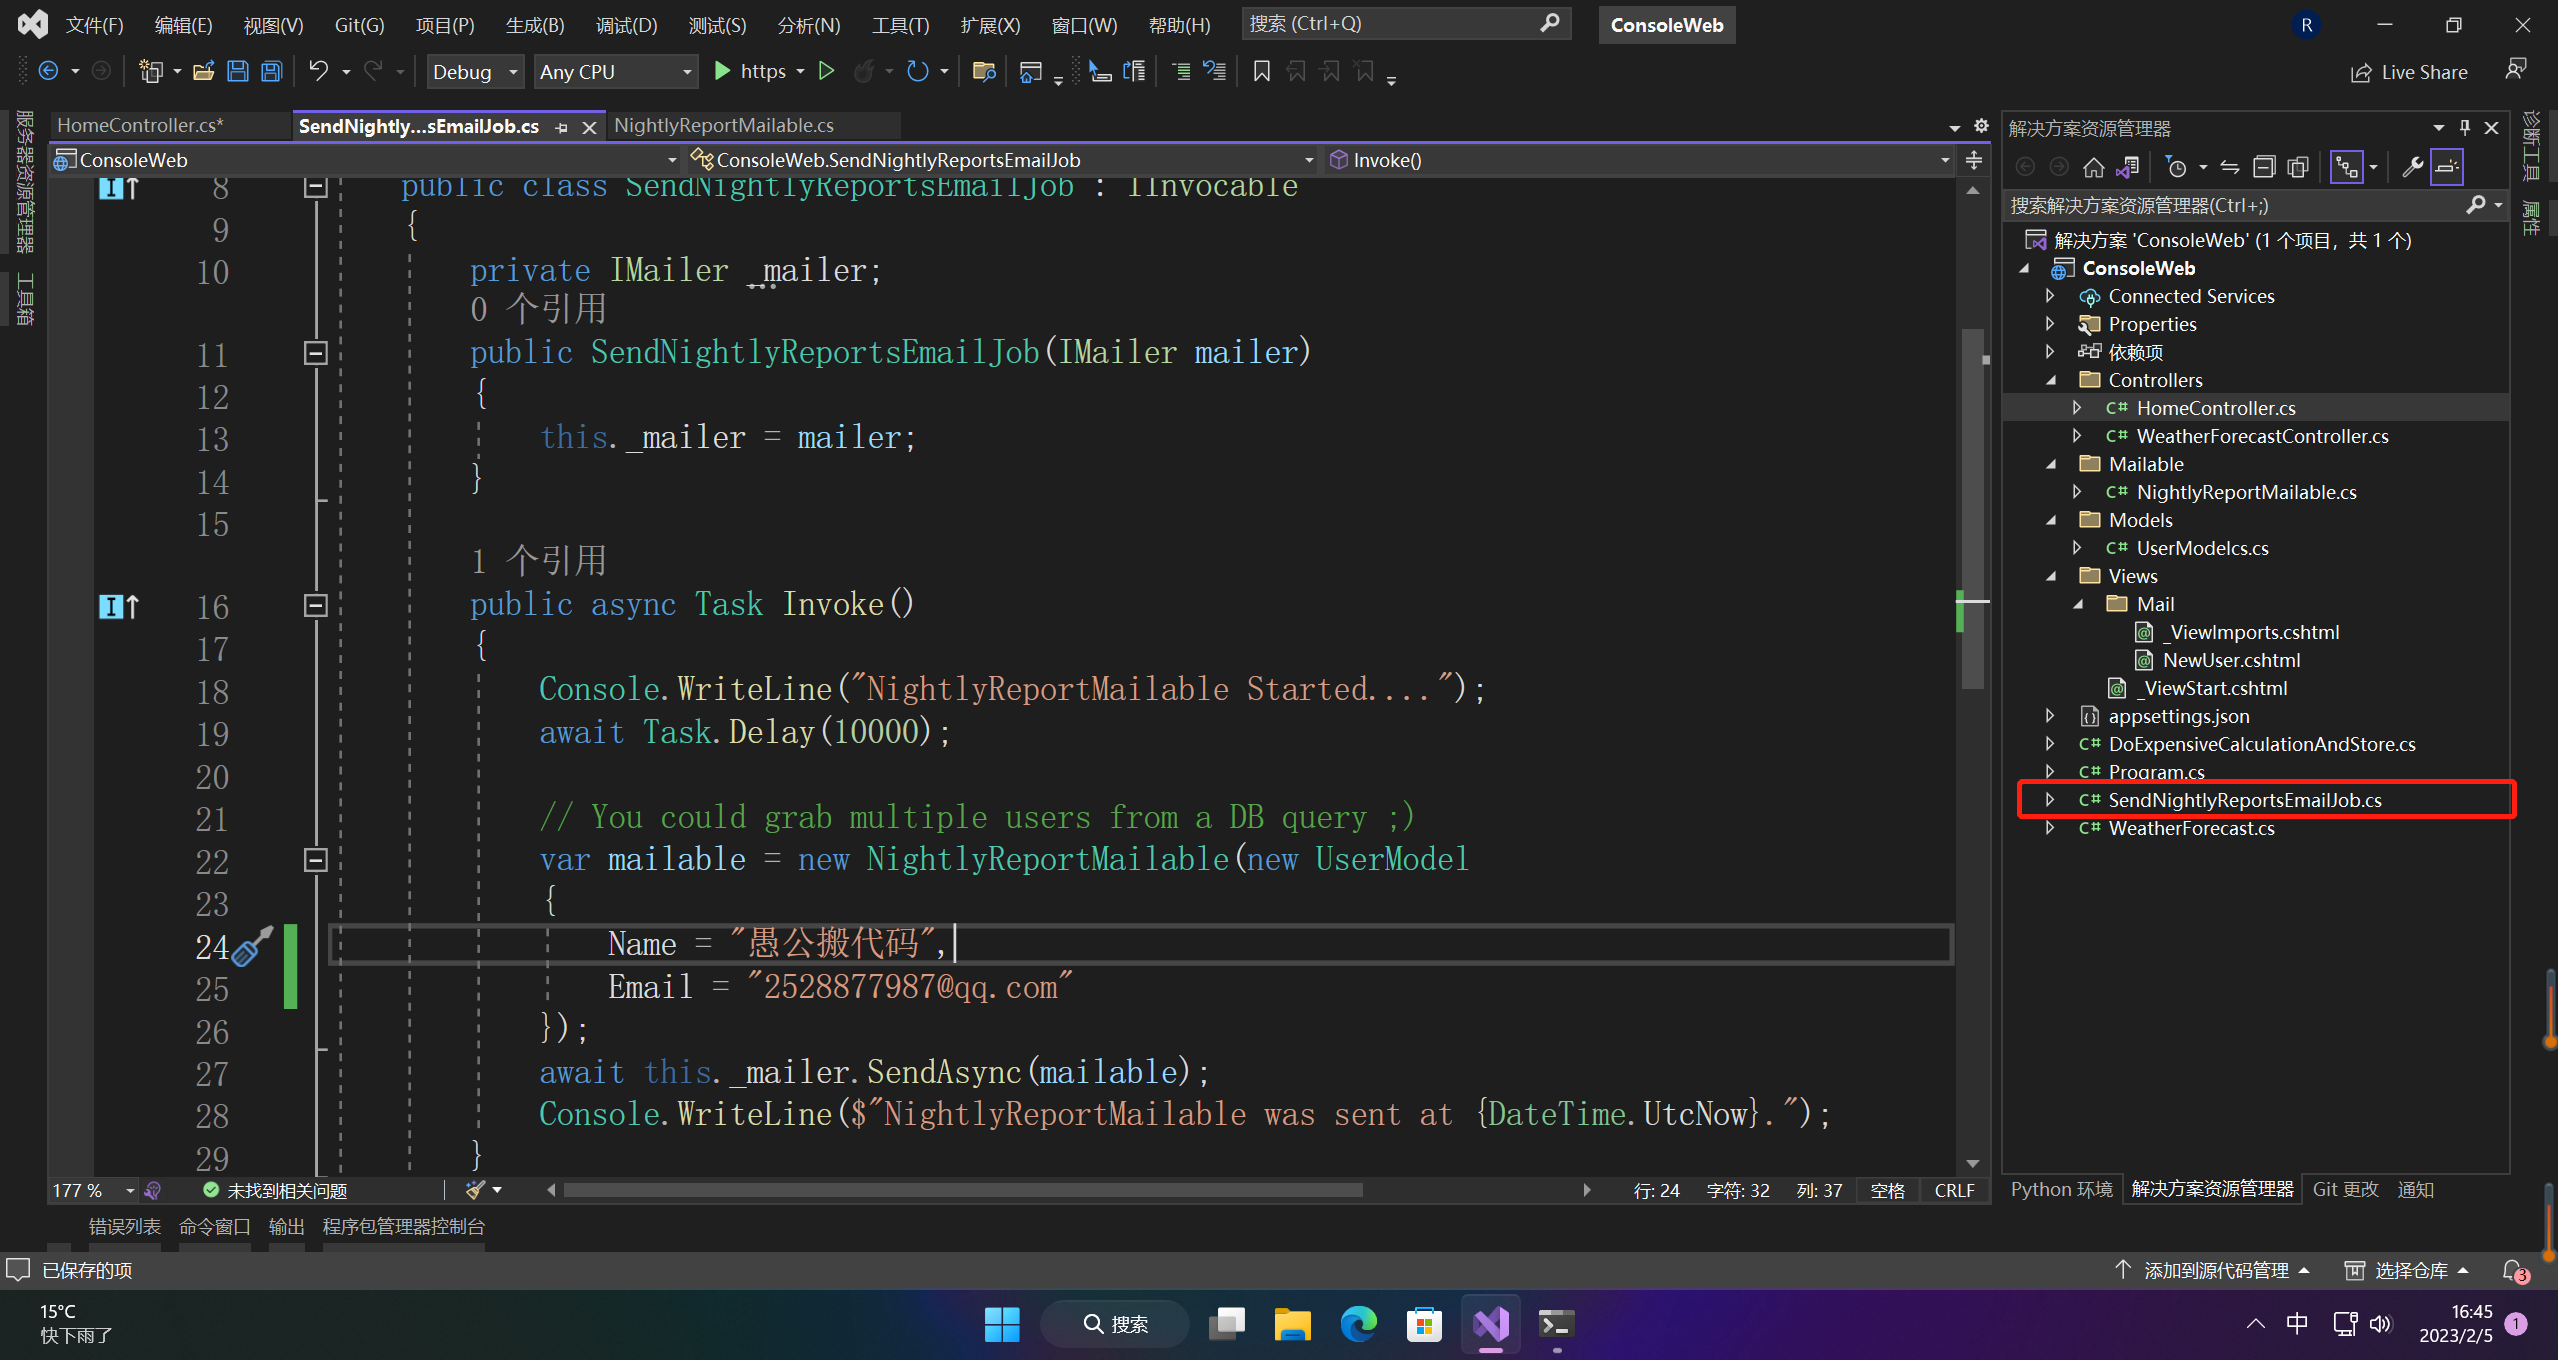Click Home icon in Solution Explorer toolbar
2558x1360 pixels.
(2093, 168)
